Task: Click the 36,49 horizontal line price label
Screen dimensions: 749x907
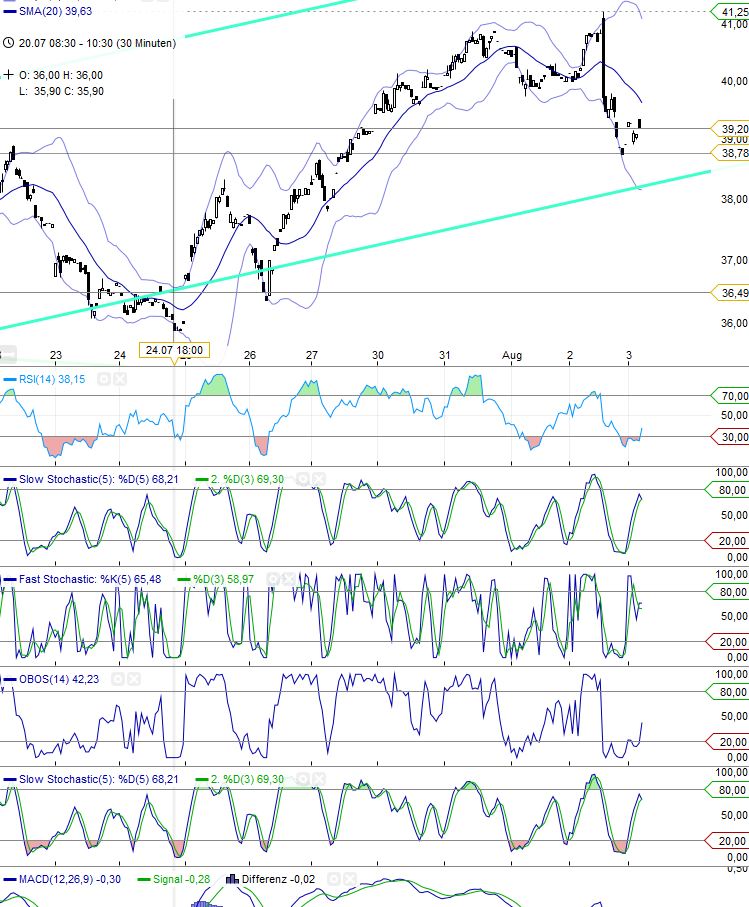Action: [x=731, y=293]
